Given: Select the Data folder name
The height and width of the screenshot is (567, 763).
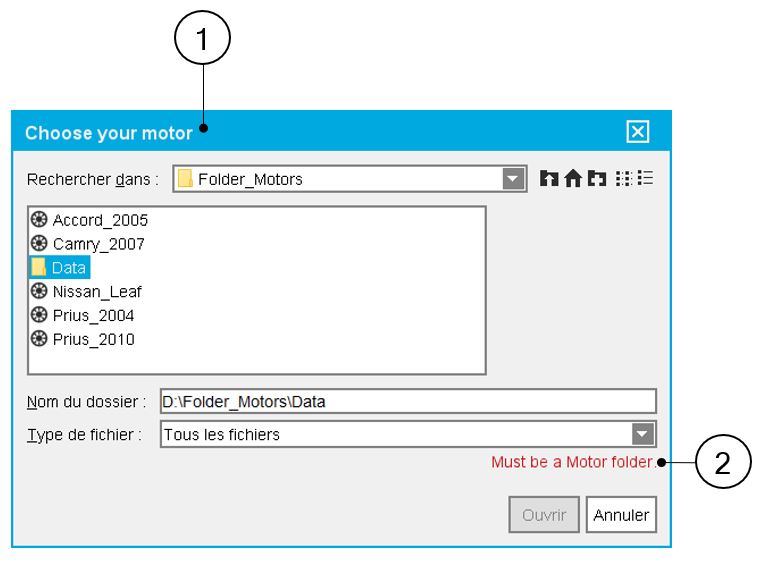Looking at the screenshot, I should point(69,268).
